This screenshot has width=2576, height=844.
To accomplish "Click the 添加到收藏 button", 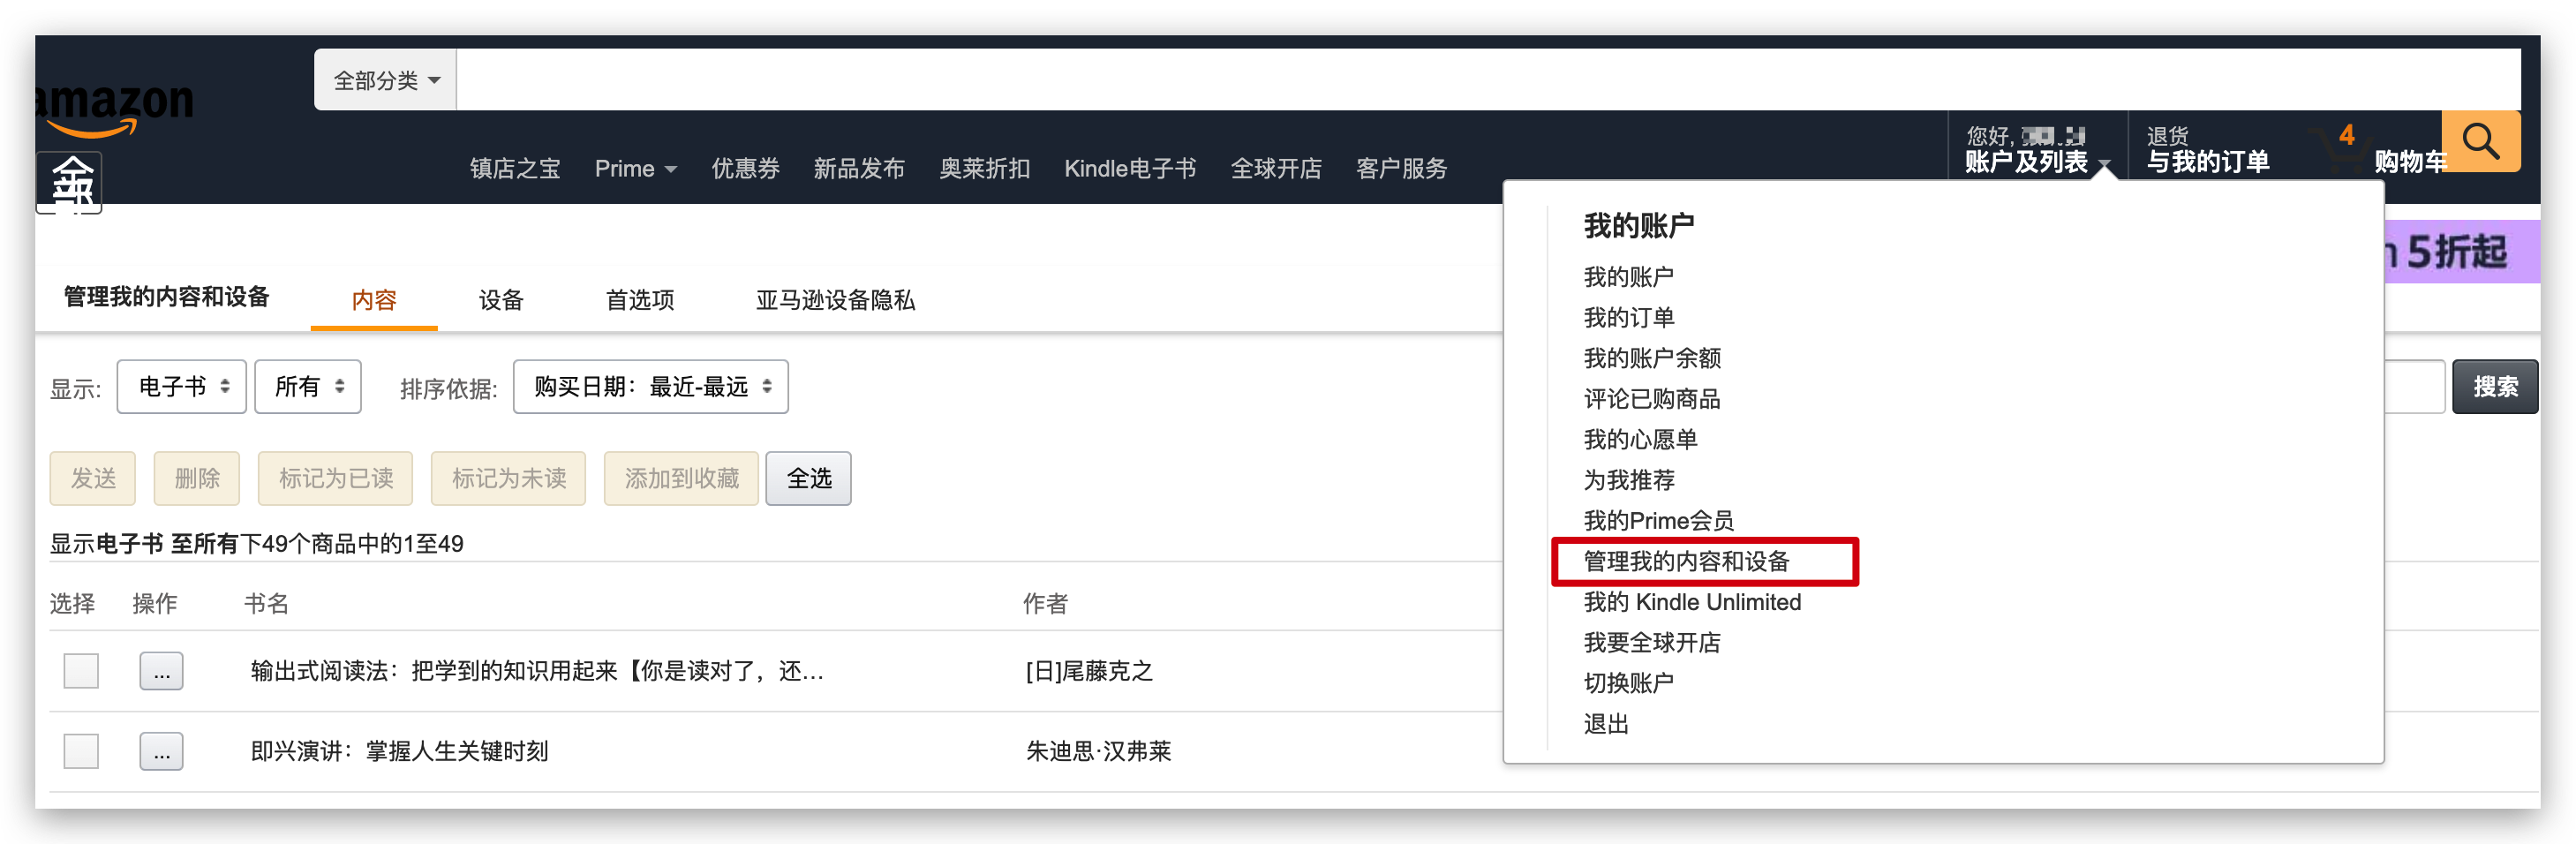I will (682, 478).
